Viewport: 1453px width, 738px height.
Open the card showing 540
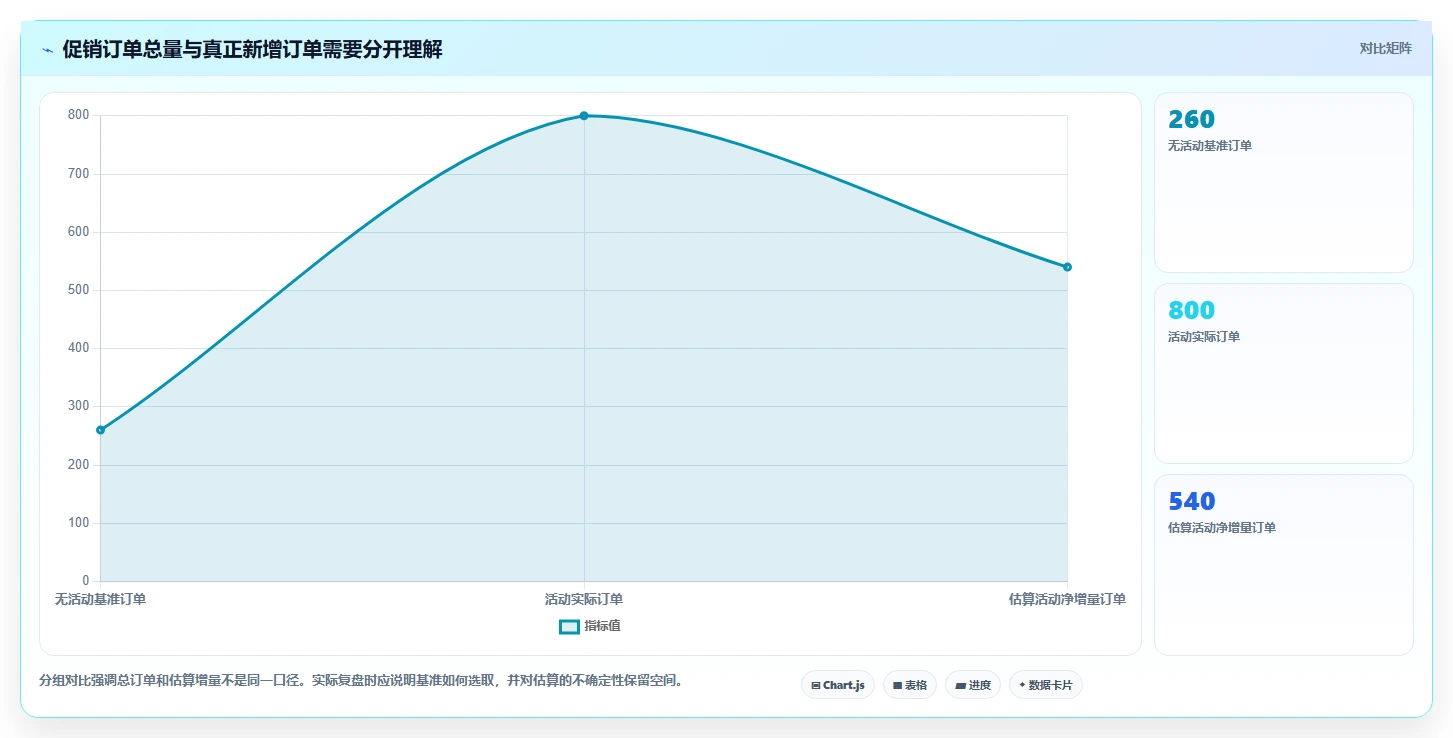[1284, 565]
